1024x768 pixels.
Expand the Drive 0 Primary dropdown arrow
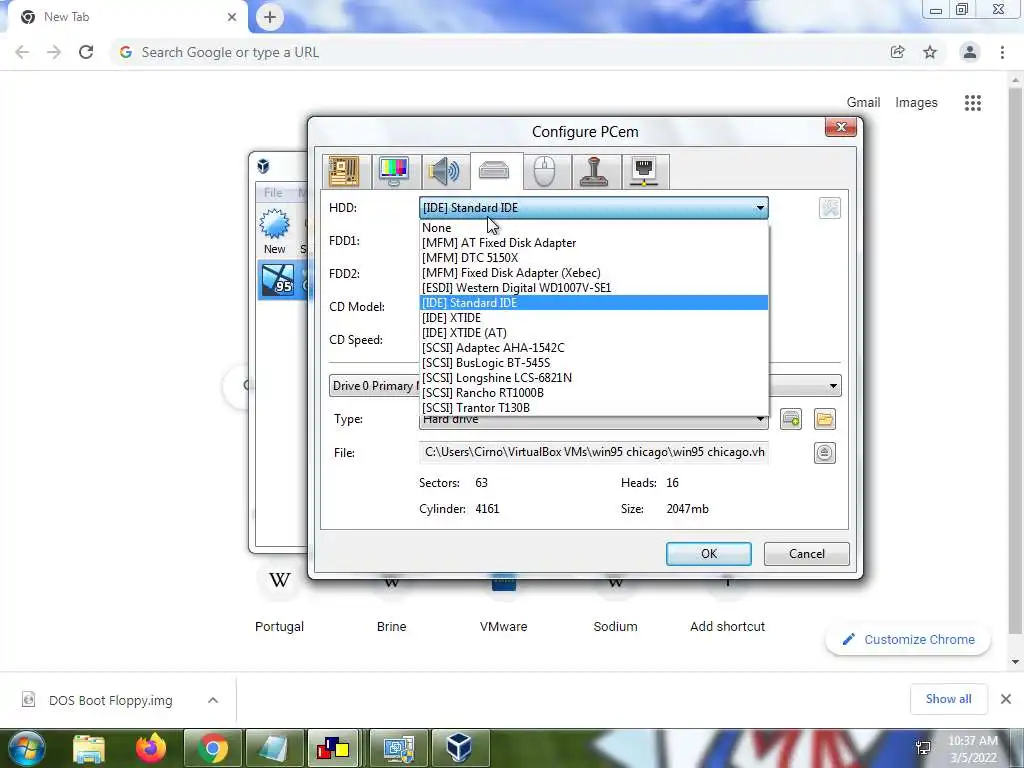tap(833, 386)
